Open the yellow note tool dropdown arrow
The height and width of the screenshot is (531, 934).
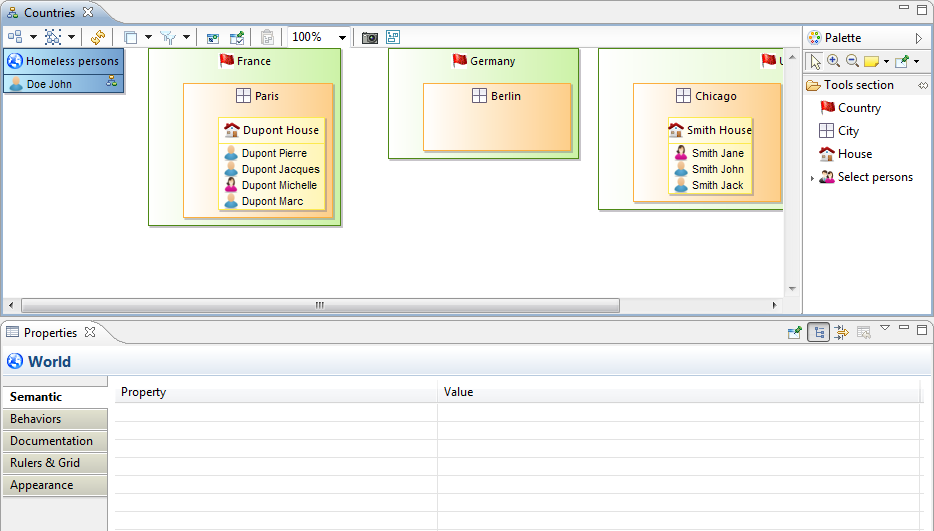point(886,62)
